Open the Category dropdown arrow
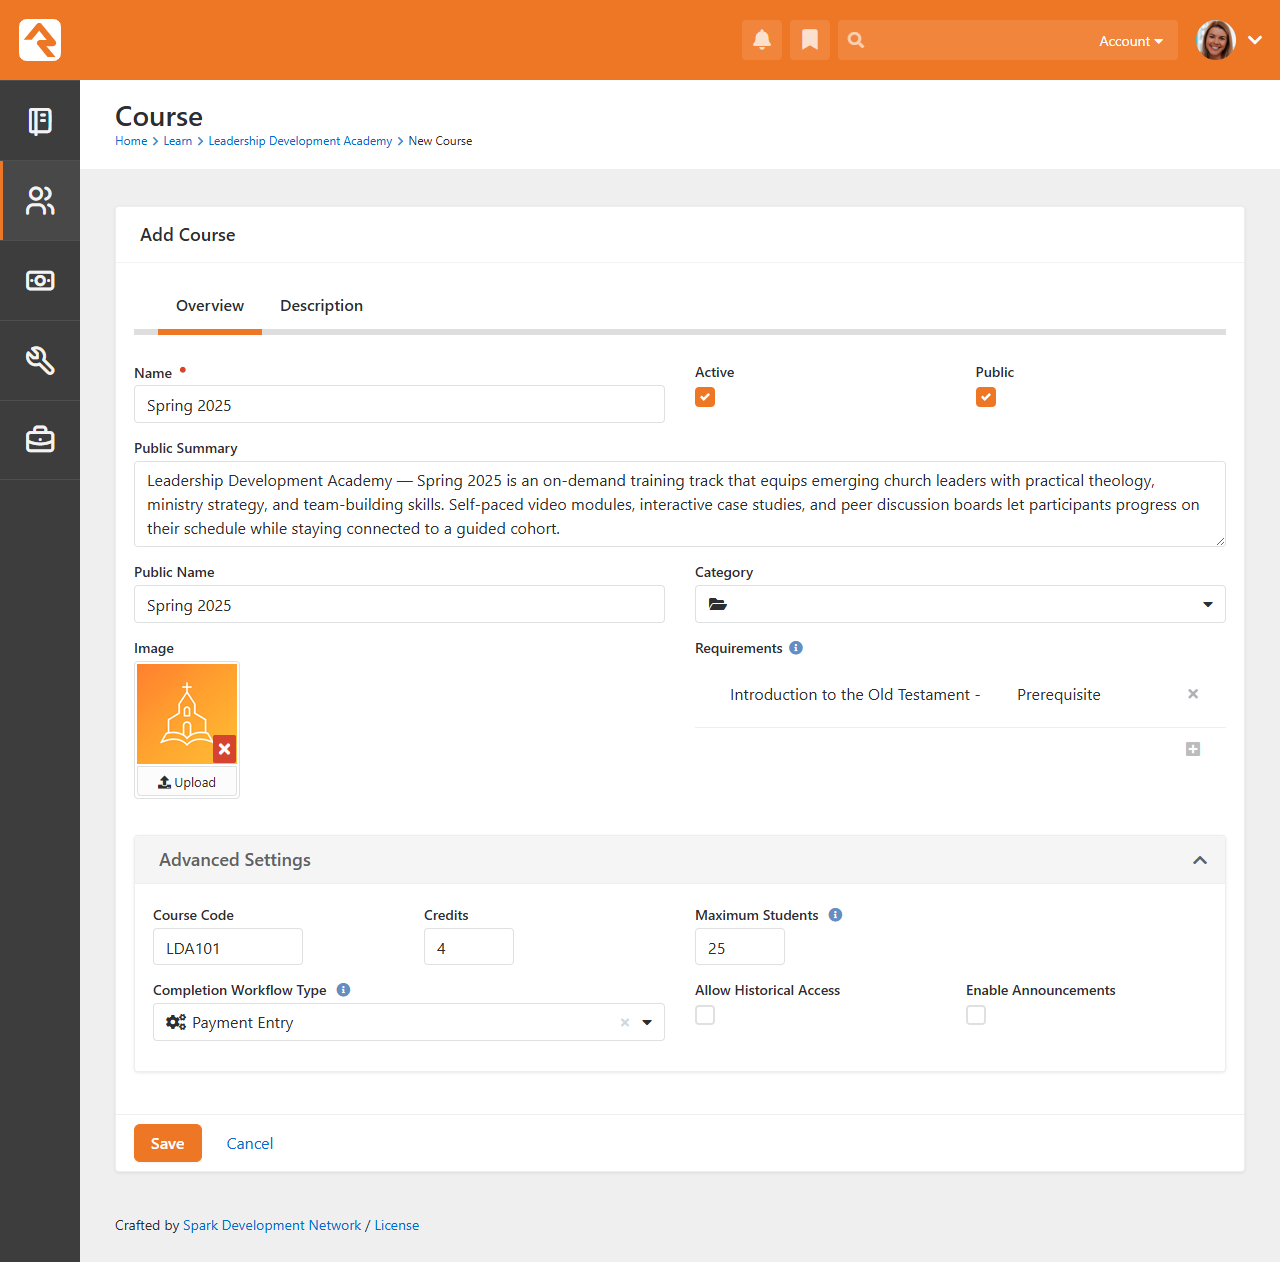The width and height of the screenshot is (1280, 1263). [x=1208, y=604]
